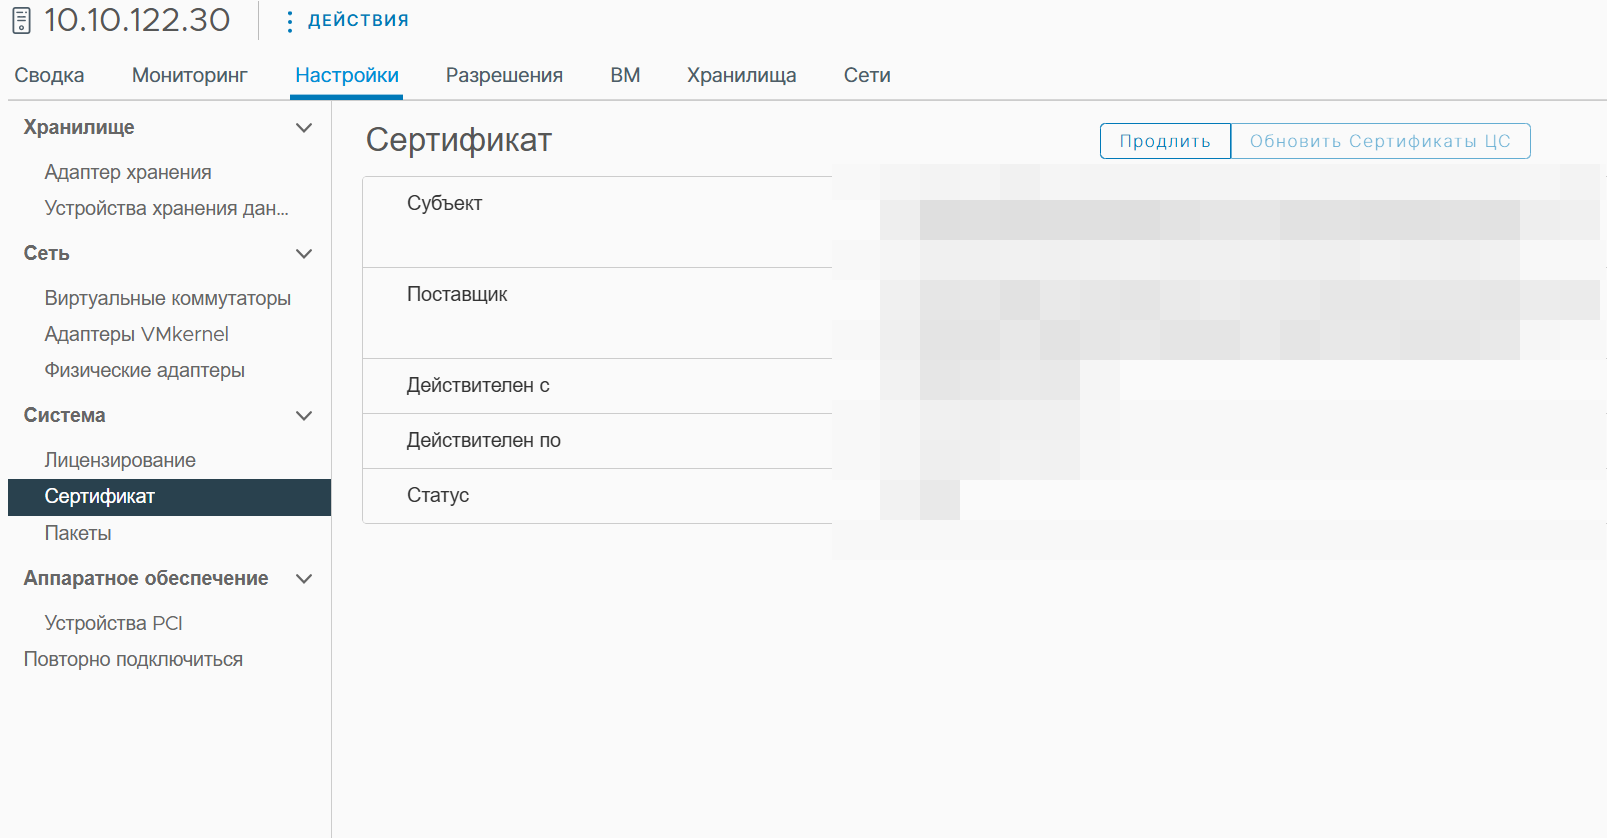Collapse the Система section chevron
The height and width of the screenshot is (838, 1607).
click(x=304, y=416)
